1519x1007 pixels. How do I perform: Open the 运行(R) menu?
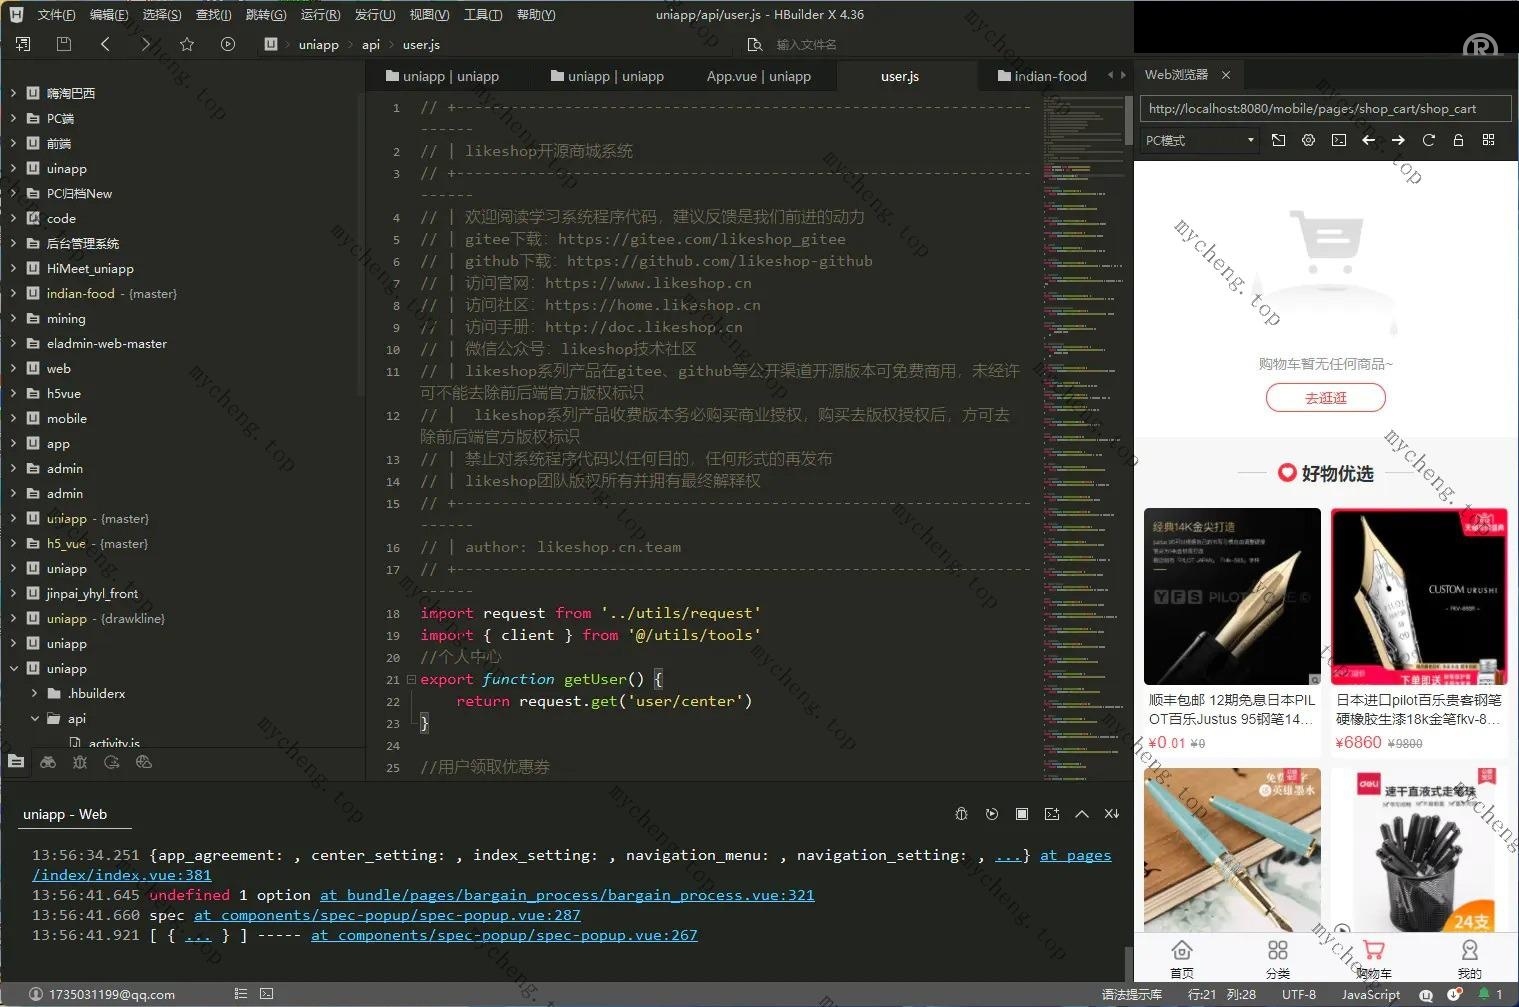[320, 14]
